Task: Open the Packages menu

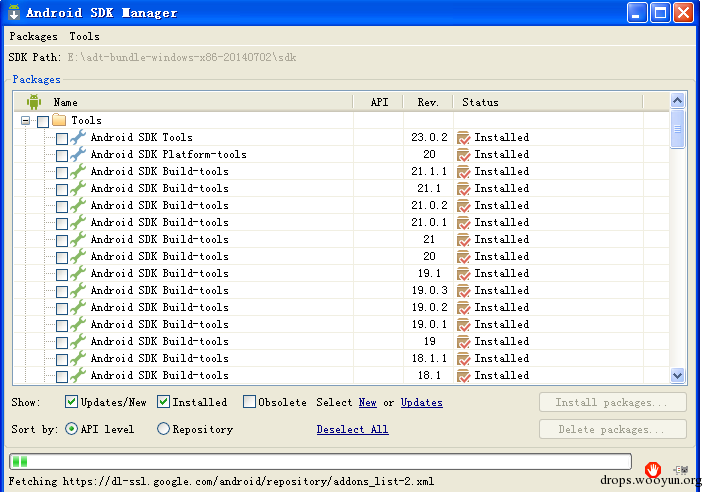Action: [34, 36]
